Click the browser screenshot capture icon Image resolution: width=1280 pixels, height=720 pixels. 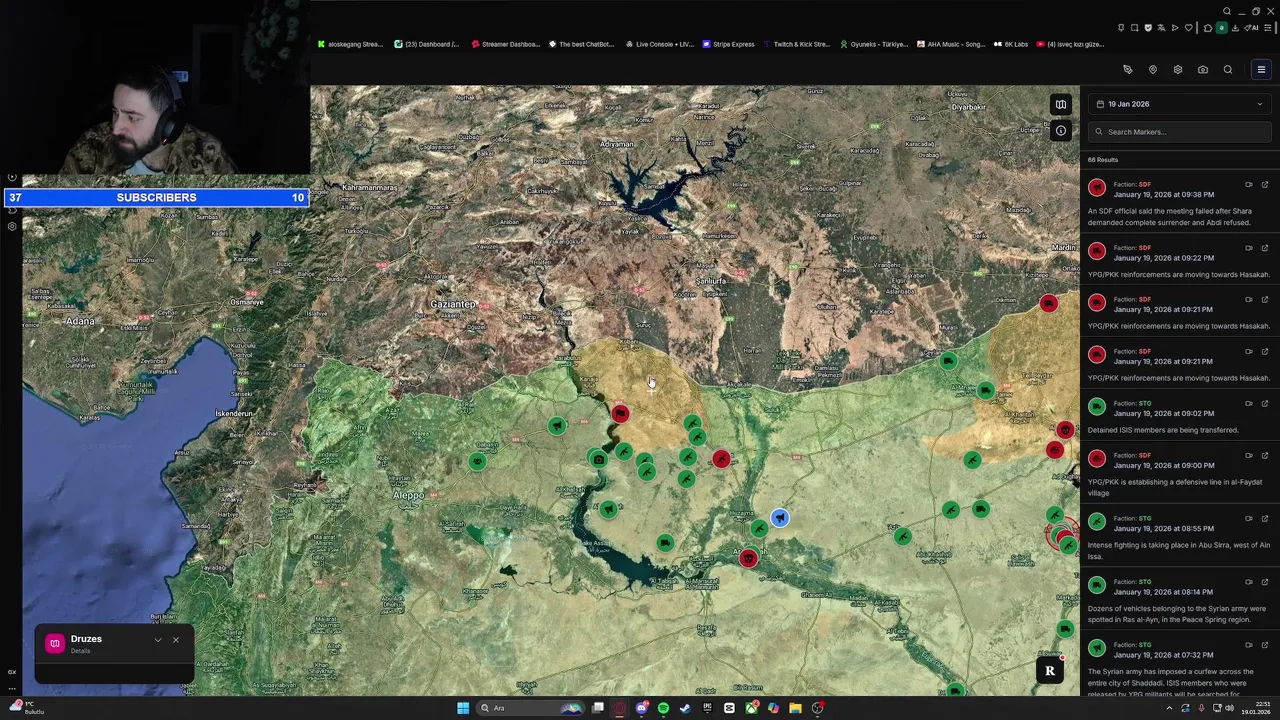(1135, 28)
